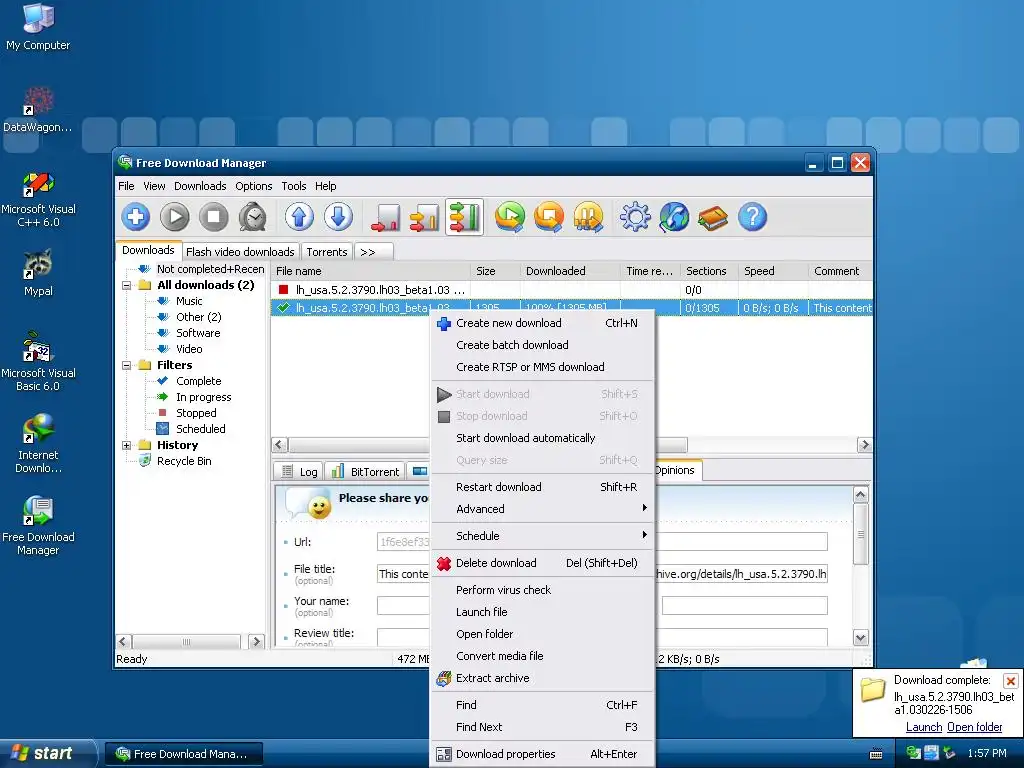Click the stacked books toolbar icon

(713, 217)
